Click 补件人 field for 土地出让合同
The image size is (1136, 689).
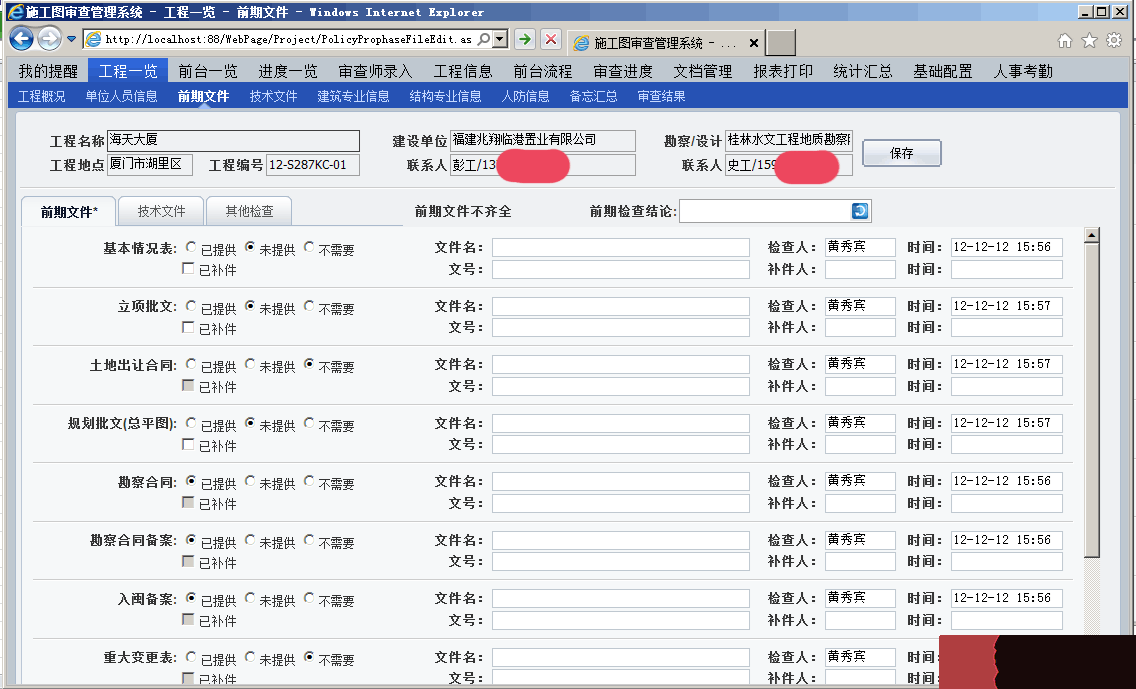pos(860,386)
